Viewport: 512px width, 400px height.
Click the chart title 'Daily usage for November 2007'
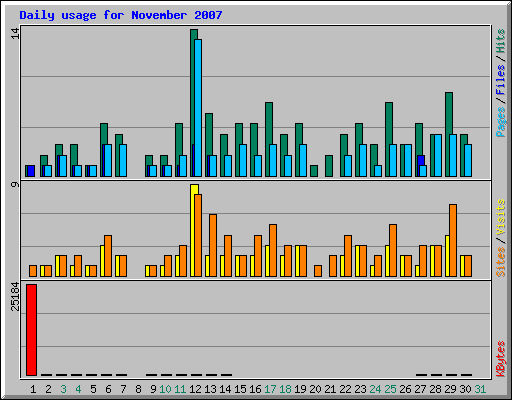pos(121,15)
